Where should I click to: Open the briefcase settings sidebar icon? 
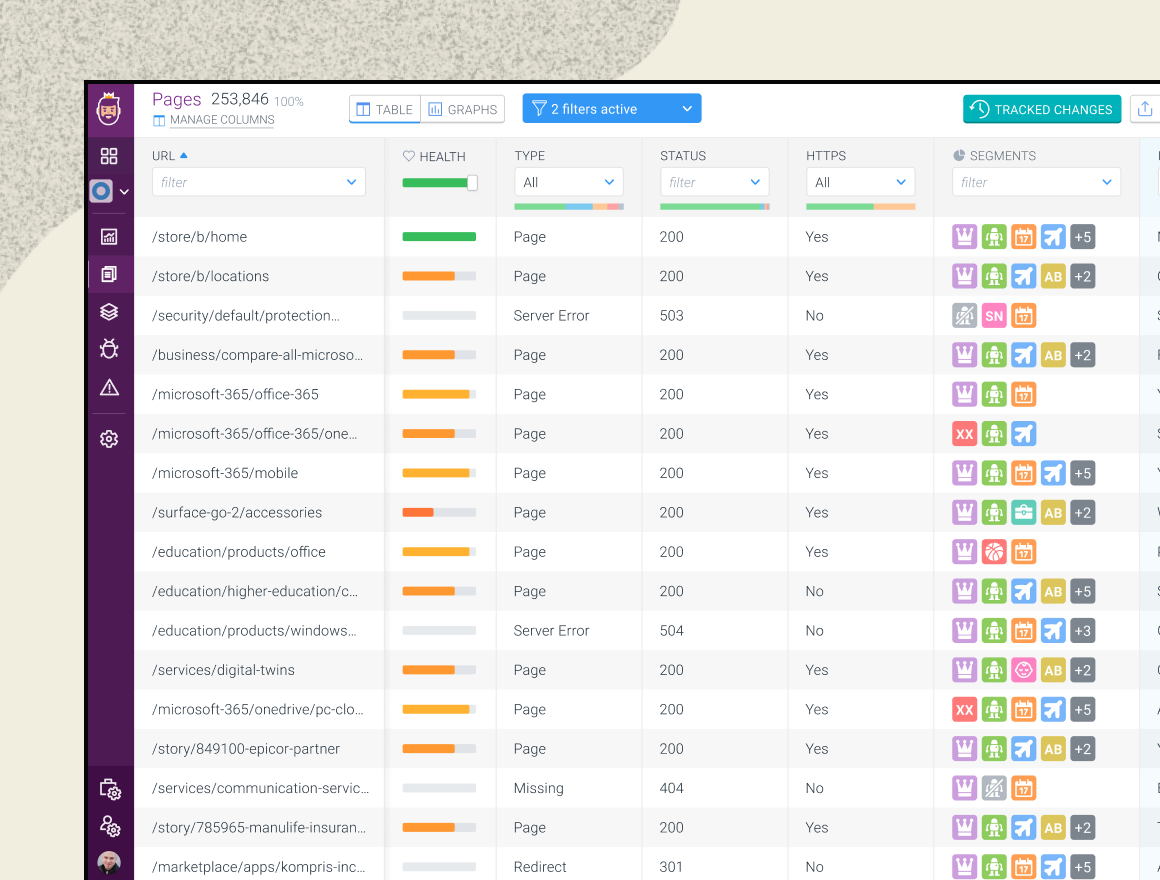coord(110,790)
